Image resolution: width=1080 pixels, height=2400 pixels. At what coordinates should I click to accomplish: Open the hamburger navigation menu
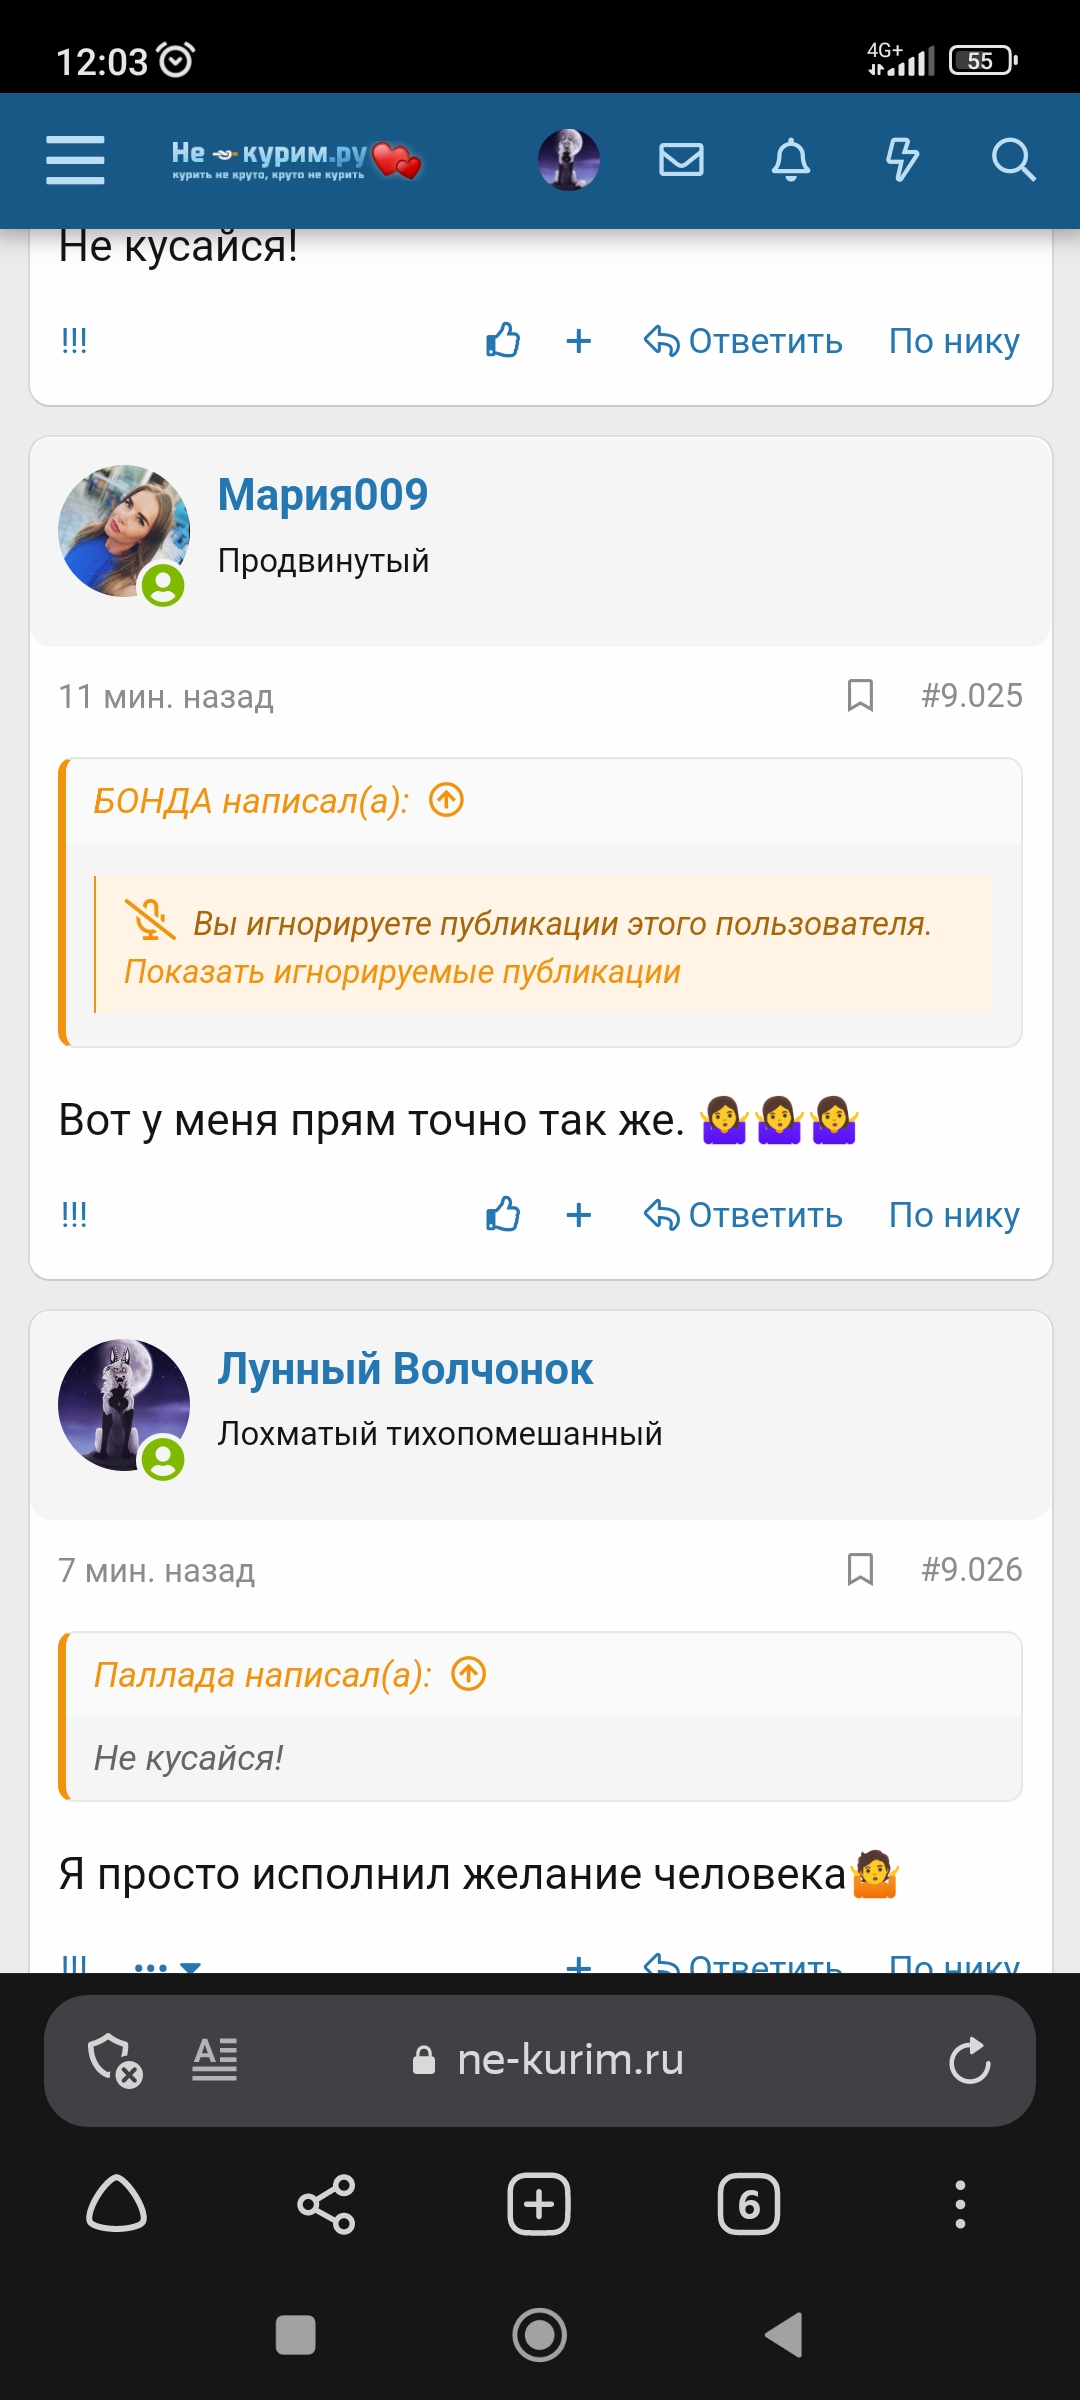point(75,160)
